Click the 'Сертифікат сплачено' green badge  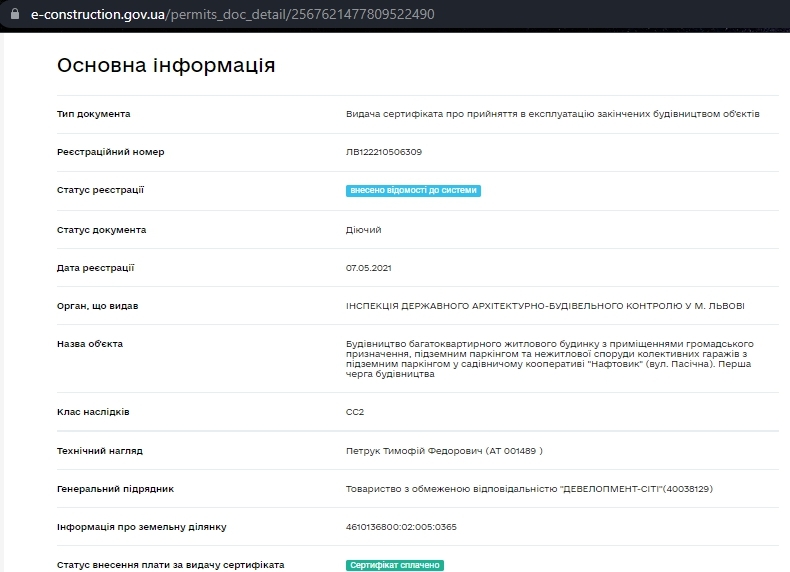394,565
